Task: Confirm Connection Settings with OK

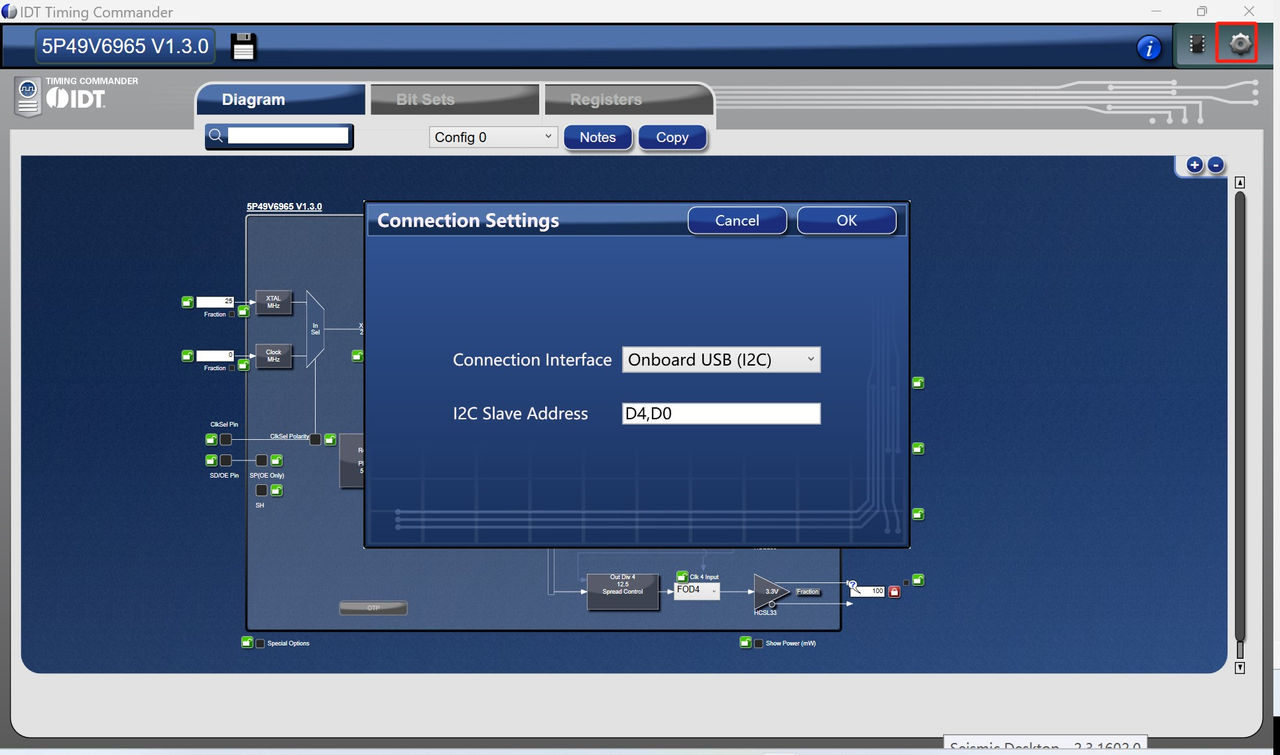Action: [847, 220]
